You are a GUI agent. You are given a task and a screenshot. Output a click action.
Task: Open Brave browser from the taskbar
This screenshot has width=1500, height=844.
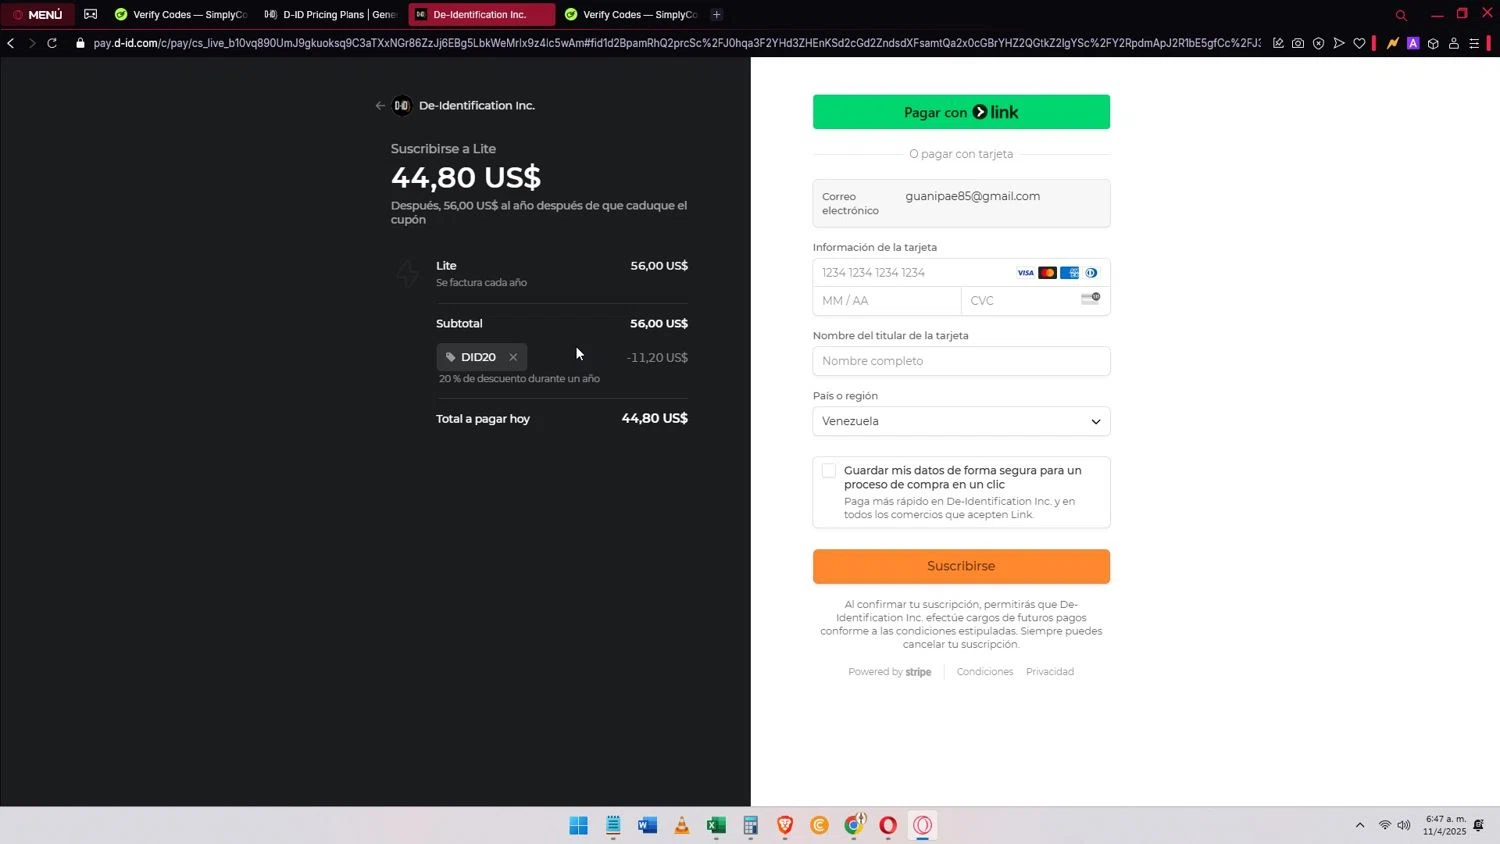[785, 825]
